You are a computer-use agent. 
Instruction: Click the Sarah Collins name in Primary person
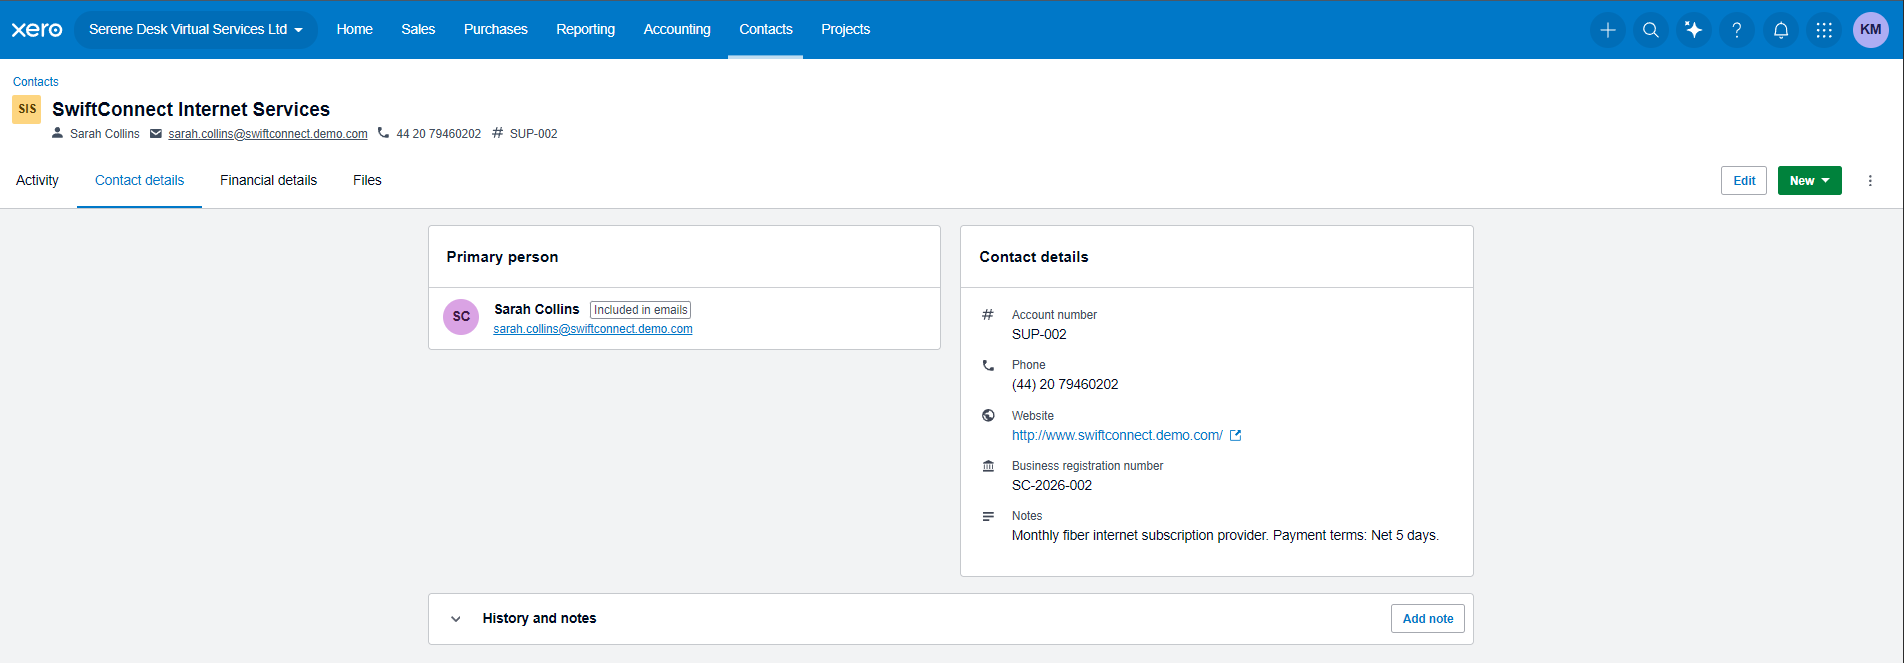click(x=537, y=310)
